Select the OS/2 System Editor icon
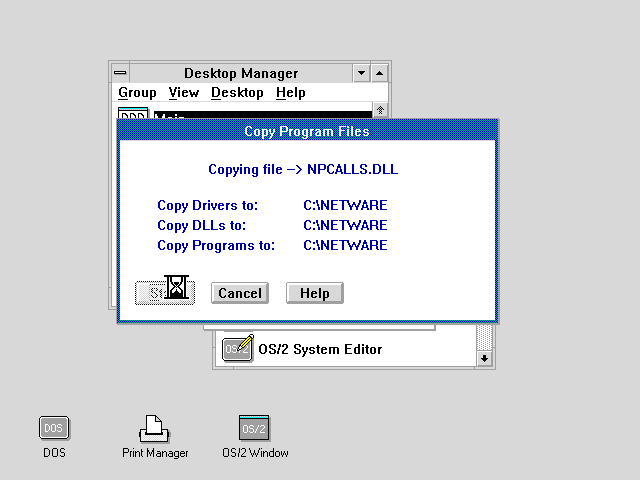The image size is (640, 480). pyautogui.click(x=238, y=348)
